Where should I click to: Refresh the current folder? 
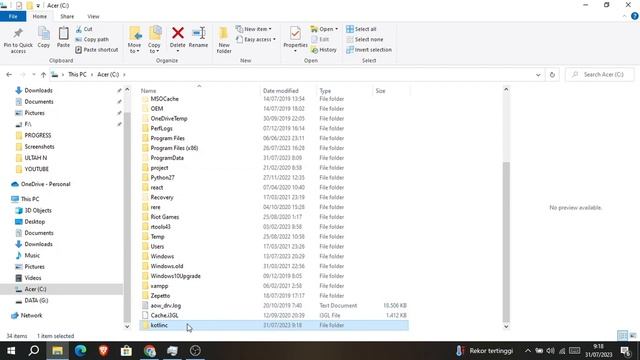tap(552, 75)
